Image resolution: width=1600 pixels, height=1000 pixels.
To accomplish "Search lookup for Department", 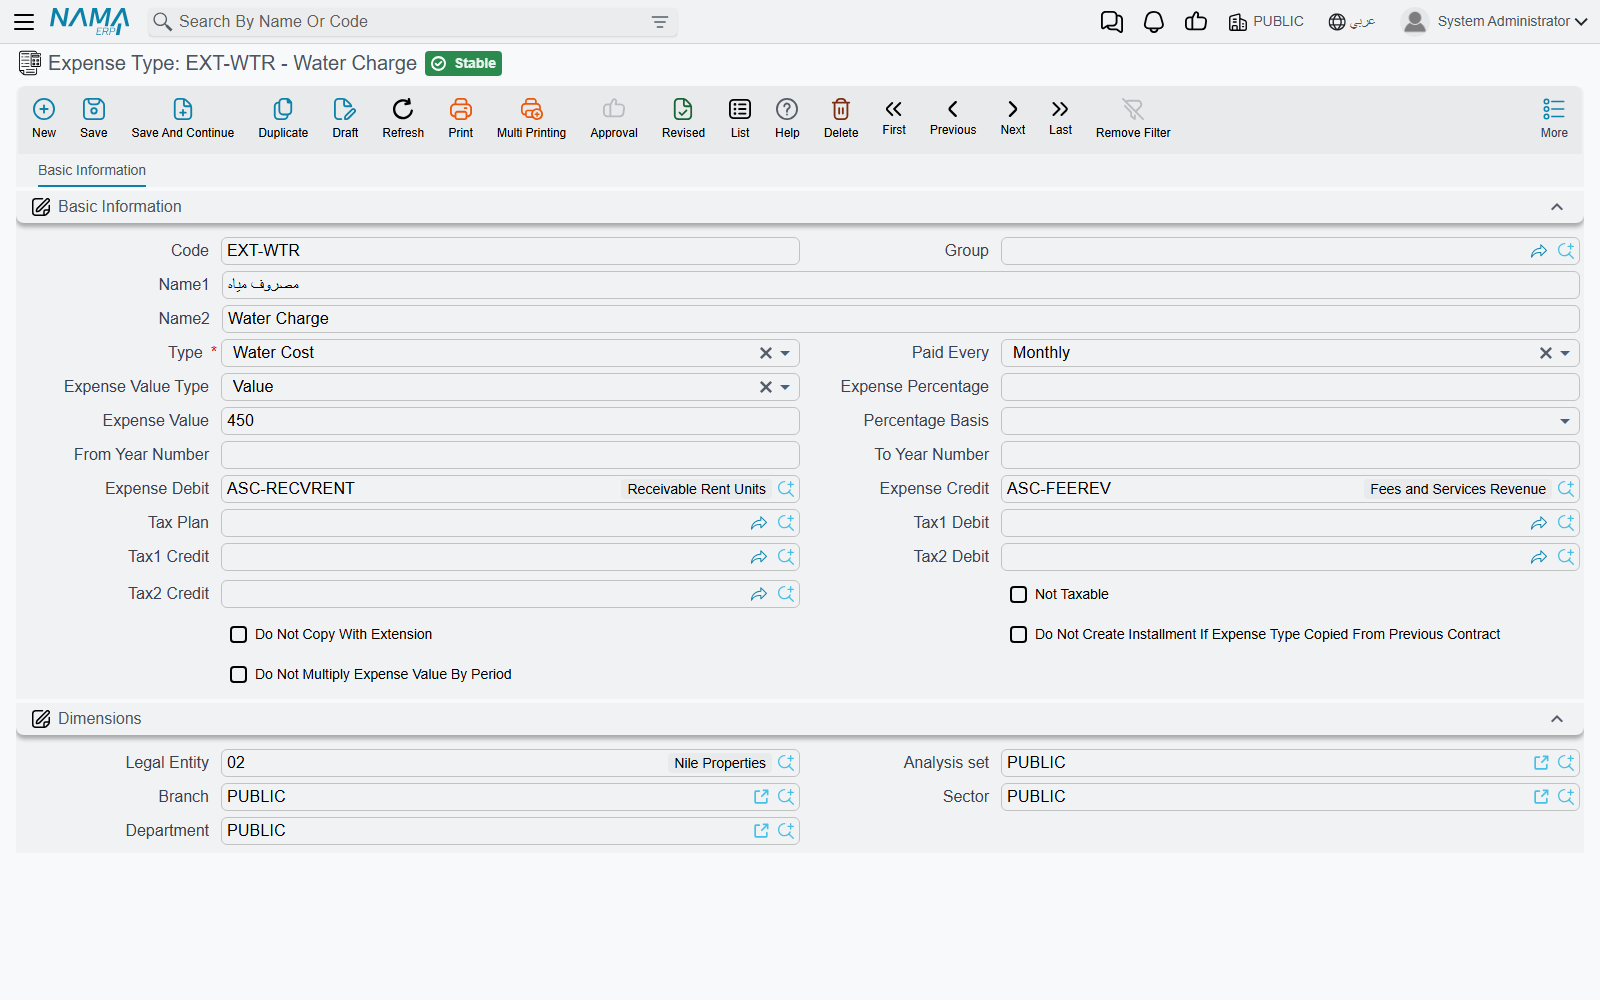I will (786, 831).
